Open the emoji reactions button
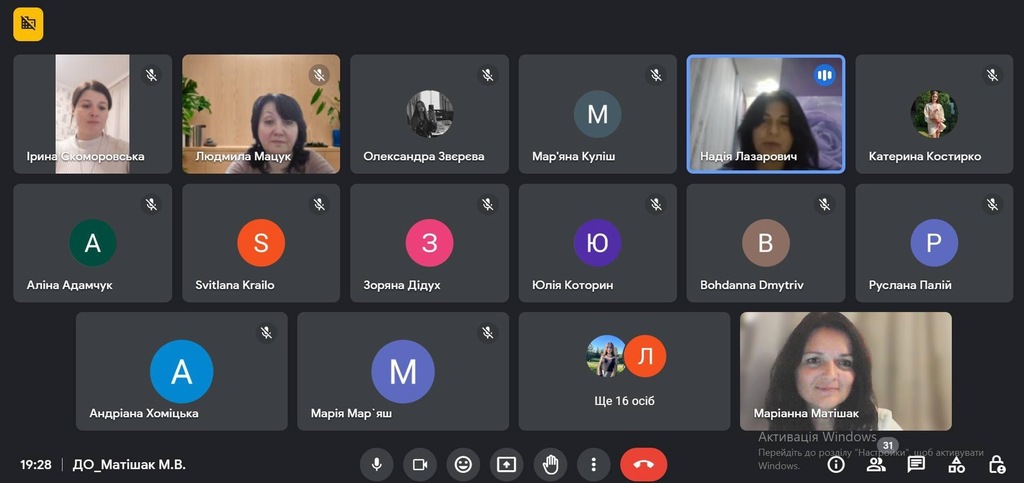This screenshot has width=1024, height=483. point(463,464)
